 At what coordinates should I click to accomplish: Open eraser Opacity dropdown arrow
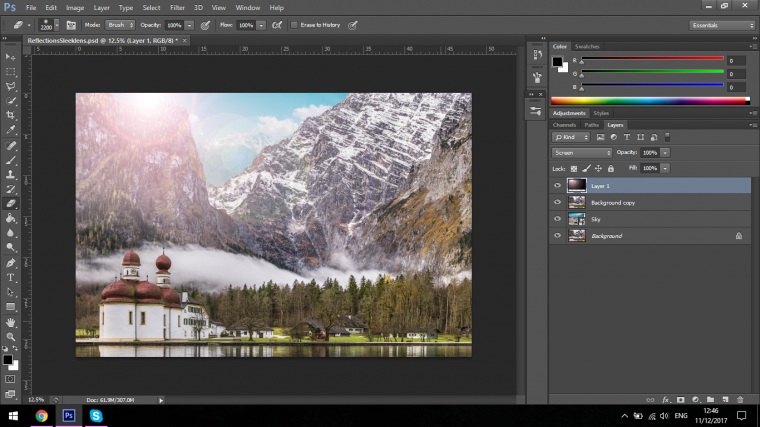pyautogui.click(x=190, y=25)
